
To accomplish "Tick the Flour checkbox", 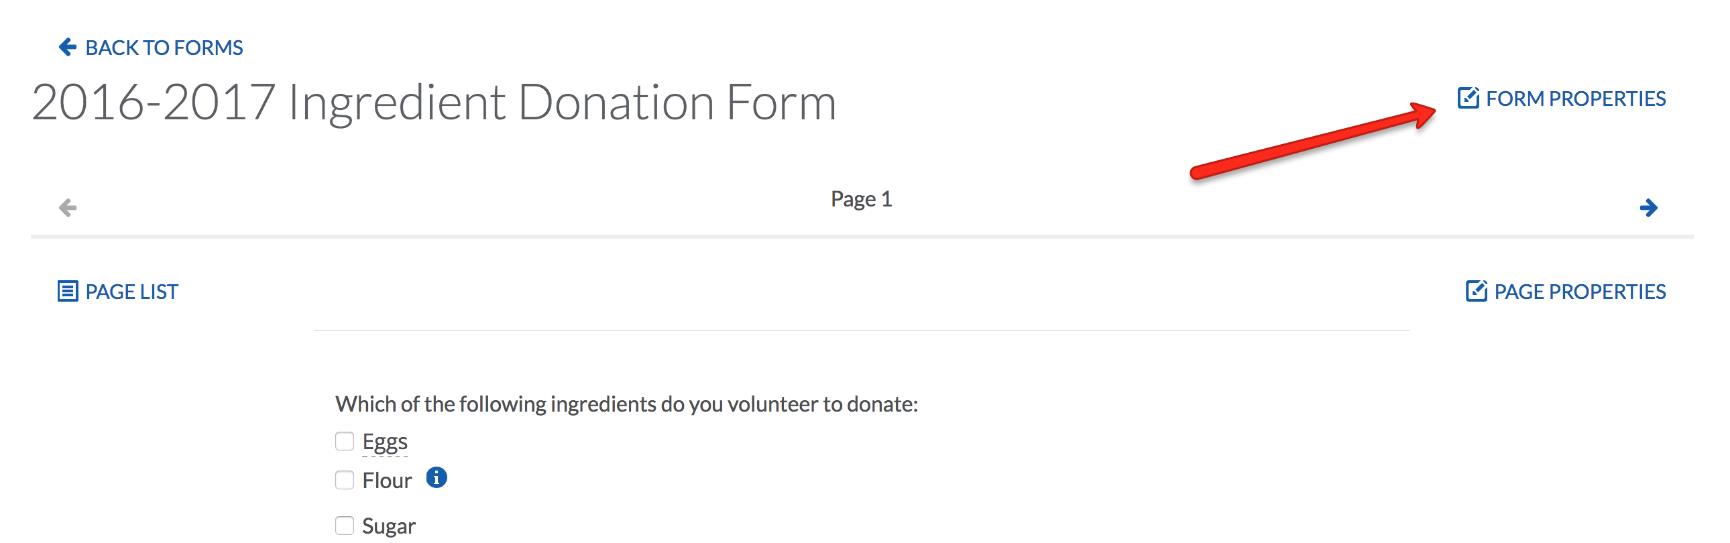I will (x=345, y=480).
